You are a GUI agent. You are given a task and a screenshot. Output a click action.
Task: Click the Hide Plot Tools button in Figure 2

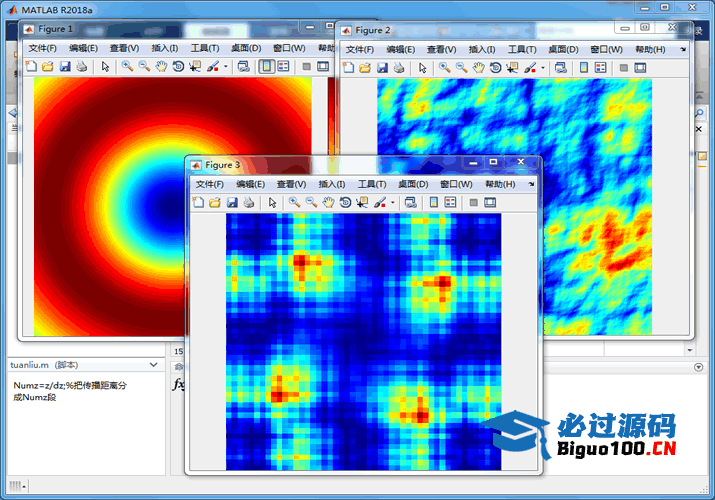[623, 68]
